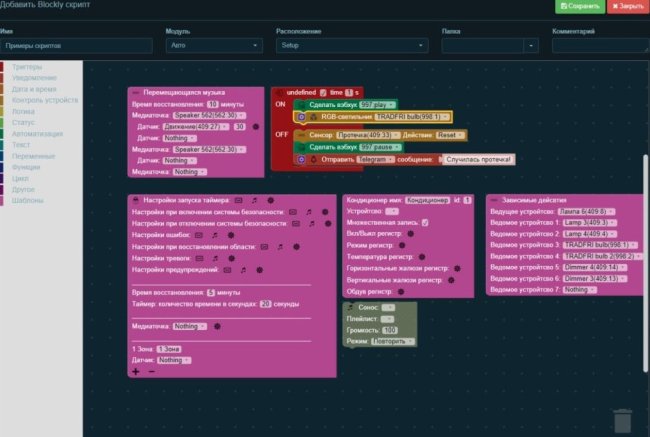This screenshot has height=437, width=650.
Task: Open the Расположение dropdown showing Setup
Action: (x=353, y=46)
